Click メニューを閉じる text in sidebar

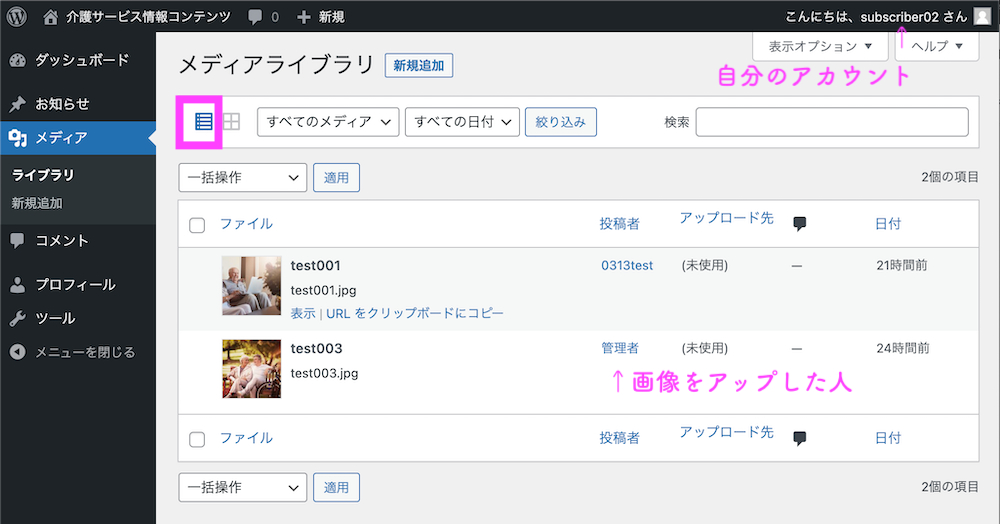(x=85, y=352)
